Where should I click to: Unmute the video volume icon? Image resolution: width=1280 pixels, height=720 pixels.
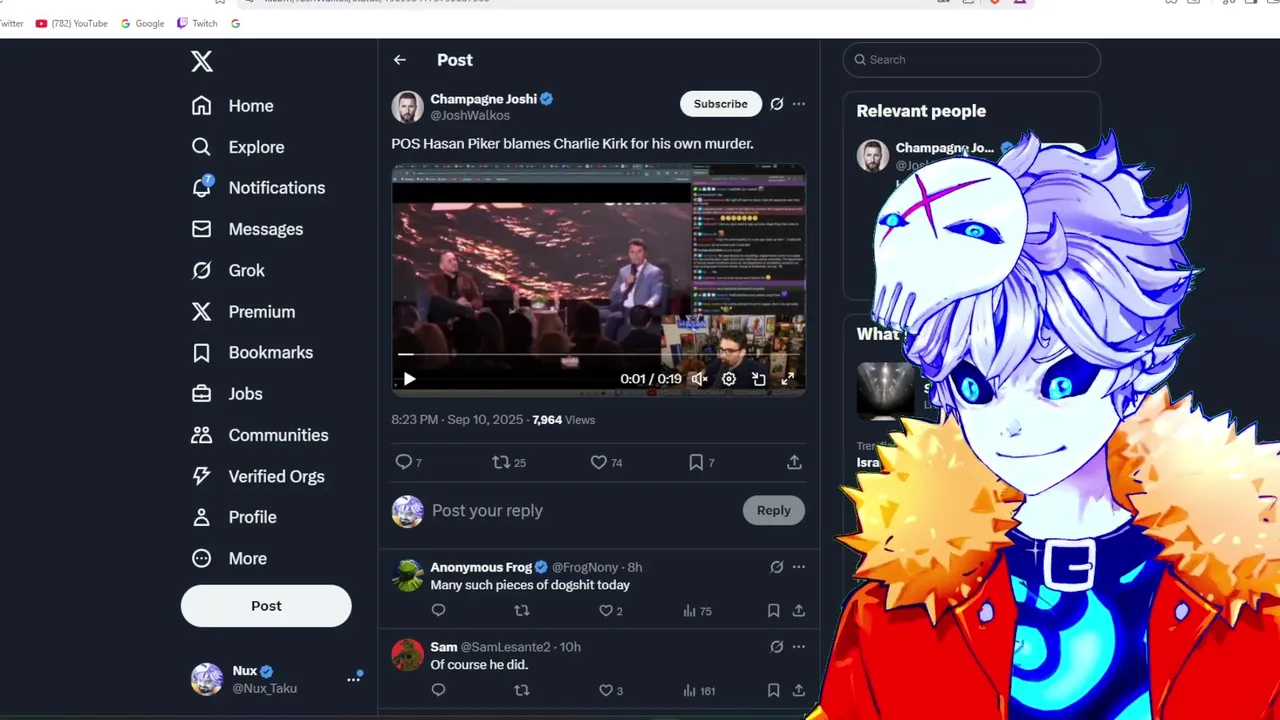click(x=699, y=379)
